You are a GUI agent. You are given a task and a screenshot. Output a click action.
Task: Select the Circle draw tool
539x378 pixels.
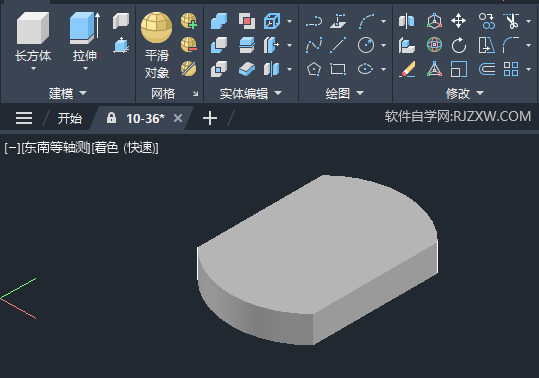(x=366, y=45)
